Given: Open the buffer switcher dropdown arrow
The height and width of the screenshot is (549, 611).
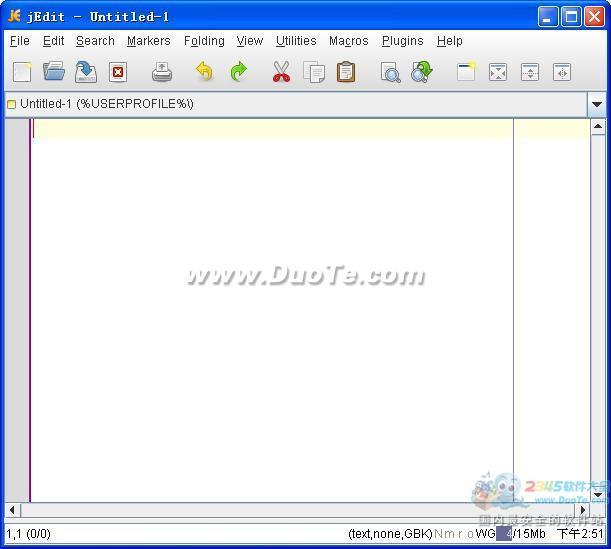Looking at the screenshot, I should tap(597, 104).
